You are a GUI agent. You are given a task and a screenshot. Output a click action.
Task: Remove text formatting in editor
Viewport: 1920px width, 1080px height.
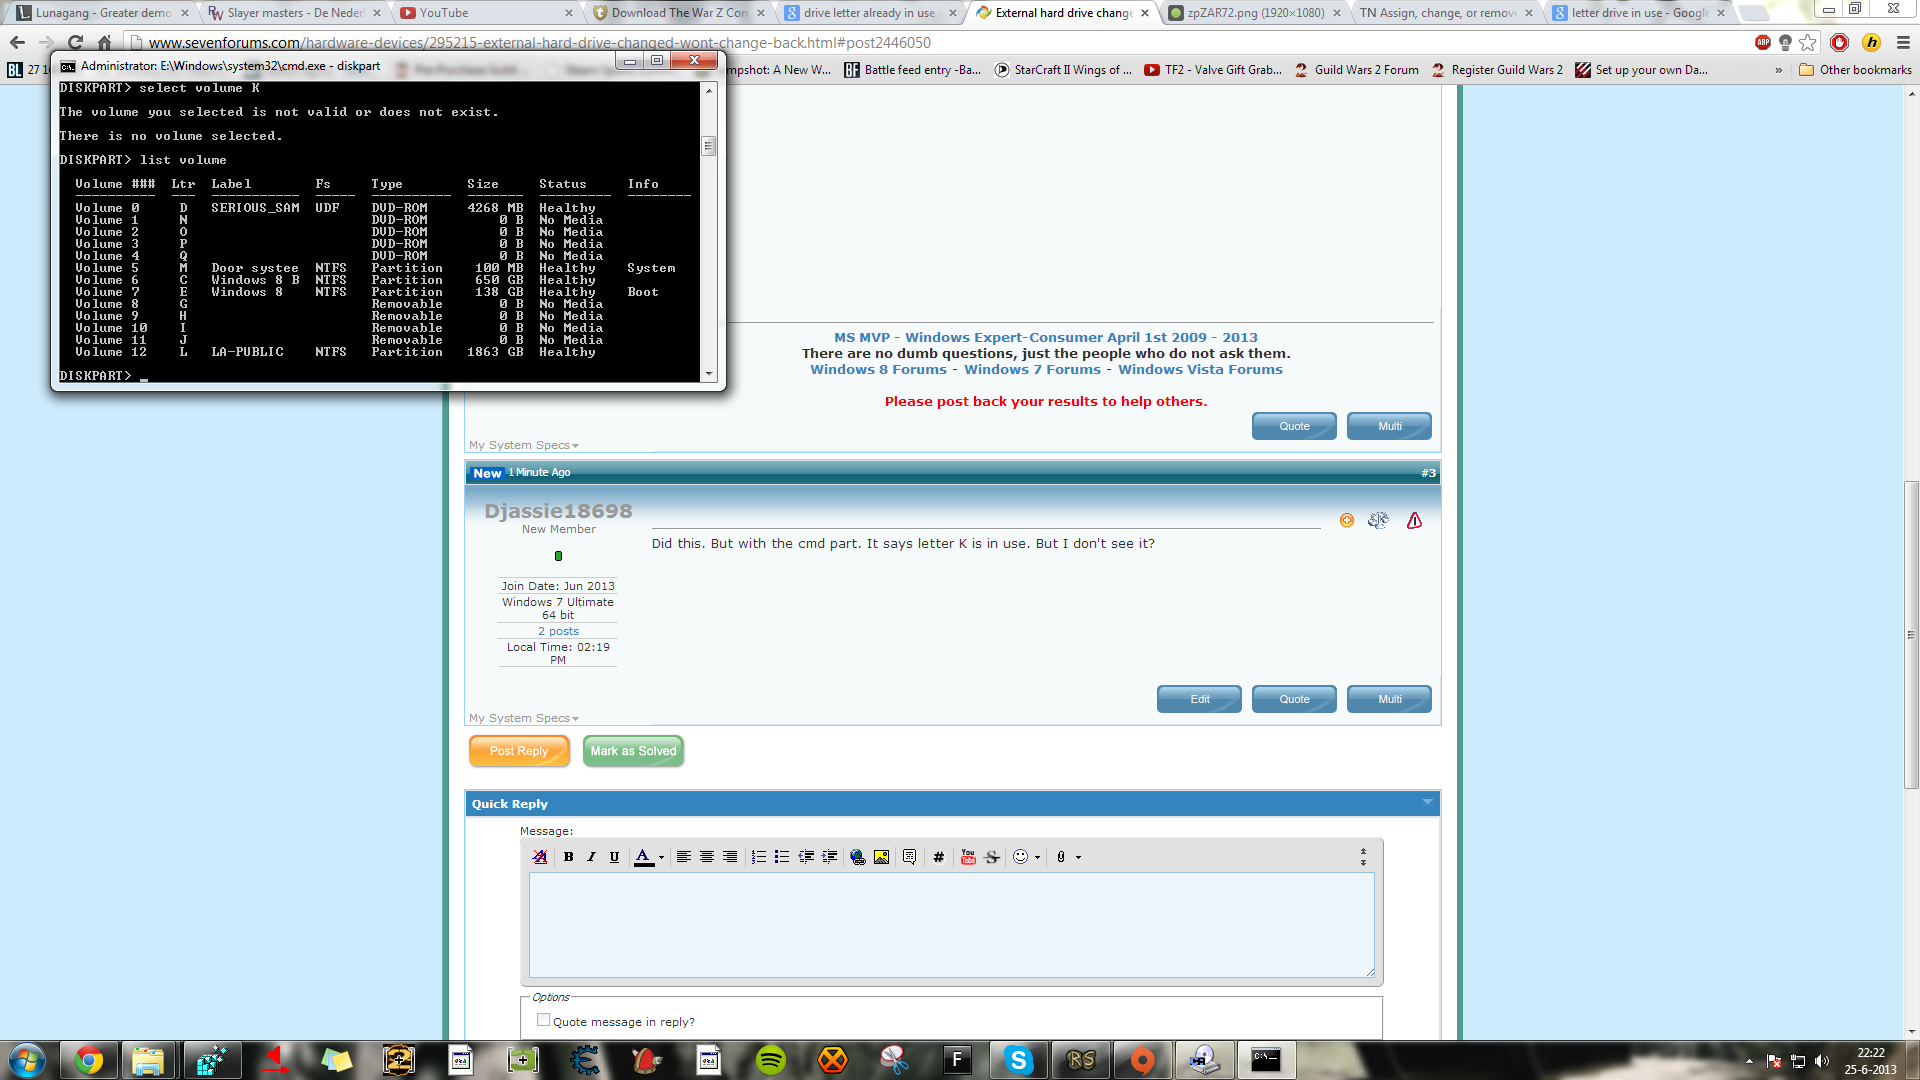point(540,857)
